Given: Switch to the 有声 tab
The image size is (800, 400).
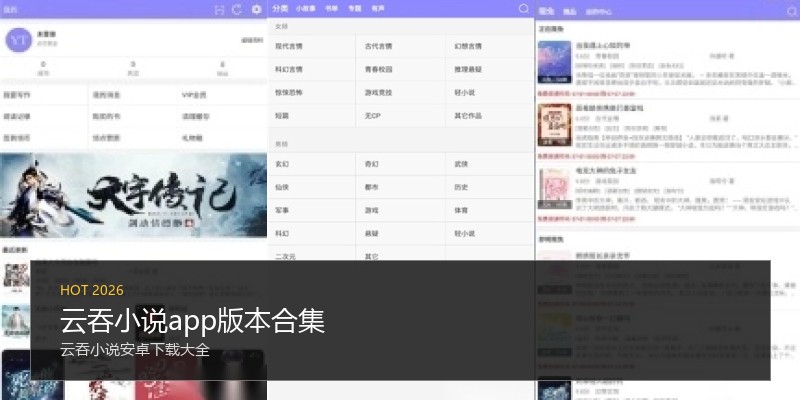Looking at the screenshot, I should click(x=378, y=9).
